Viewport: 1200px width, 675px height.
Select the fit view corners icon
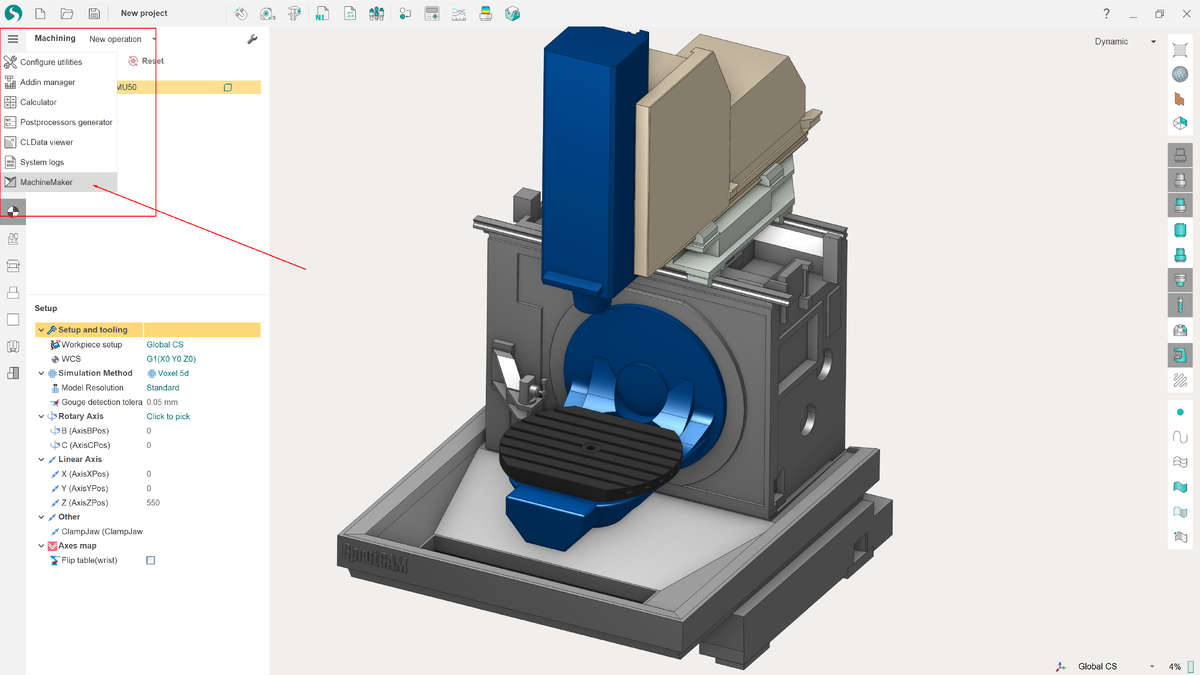tap(1180, 49)
